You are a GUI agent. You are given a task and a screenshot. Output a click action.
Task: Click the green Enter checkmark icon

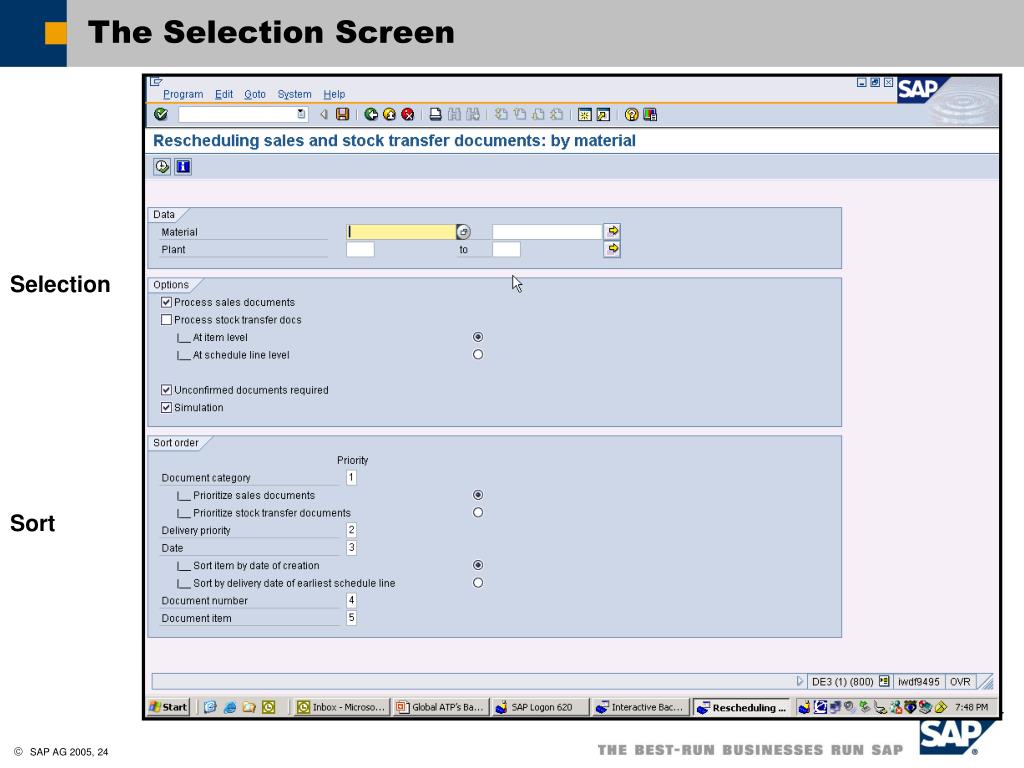161,114
